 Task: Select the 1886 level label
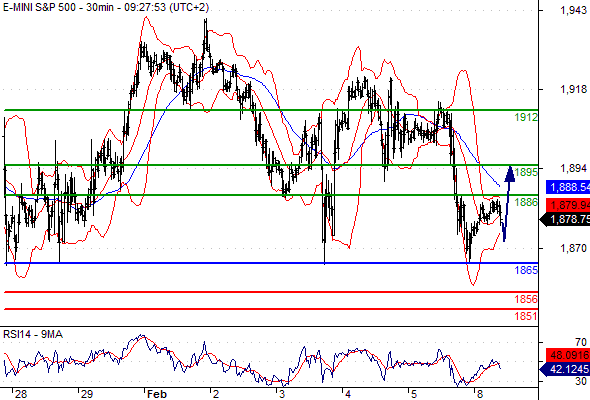(x=526, y=202)
